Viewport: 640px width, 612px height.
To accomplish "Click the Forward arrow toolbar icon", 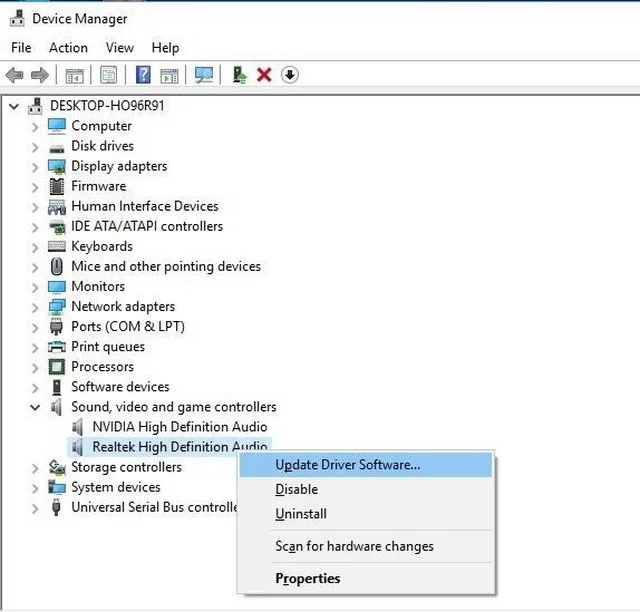I will pos(40,75).
